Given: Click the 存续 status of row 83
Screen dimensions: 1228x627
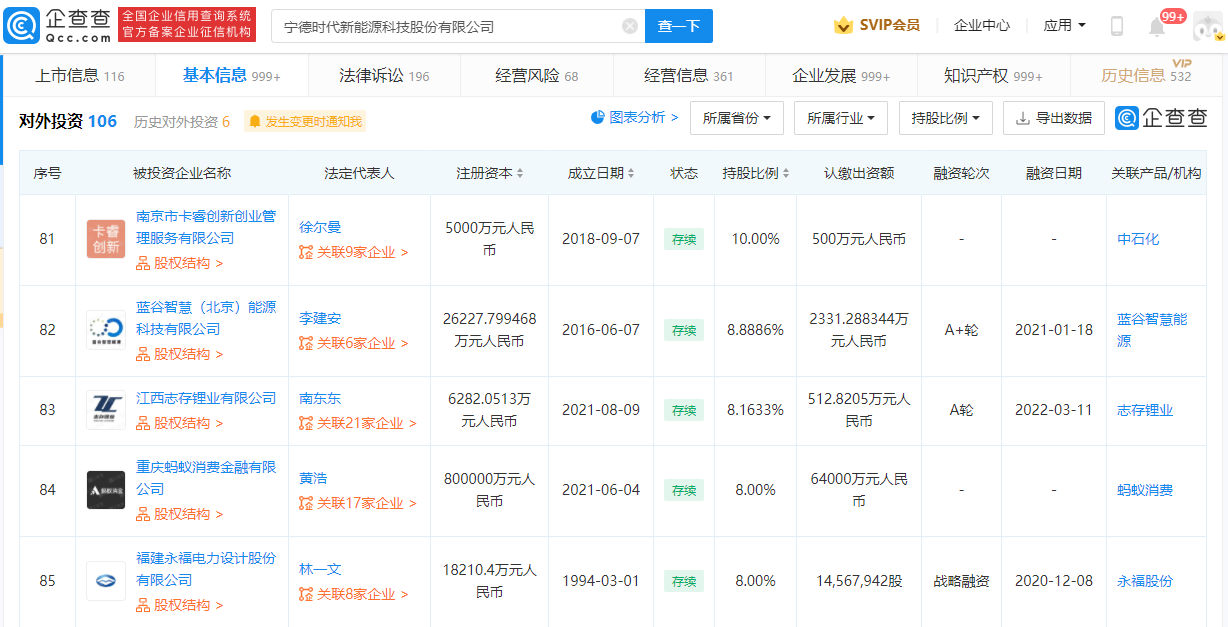Looking at the screenshot, I should point(684,410).
